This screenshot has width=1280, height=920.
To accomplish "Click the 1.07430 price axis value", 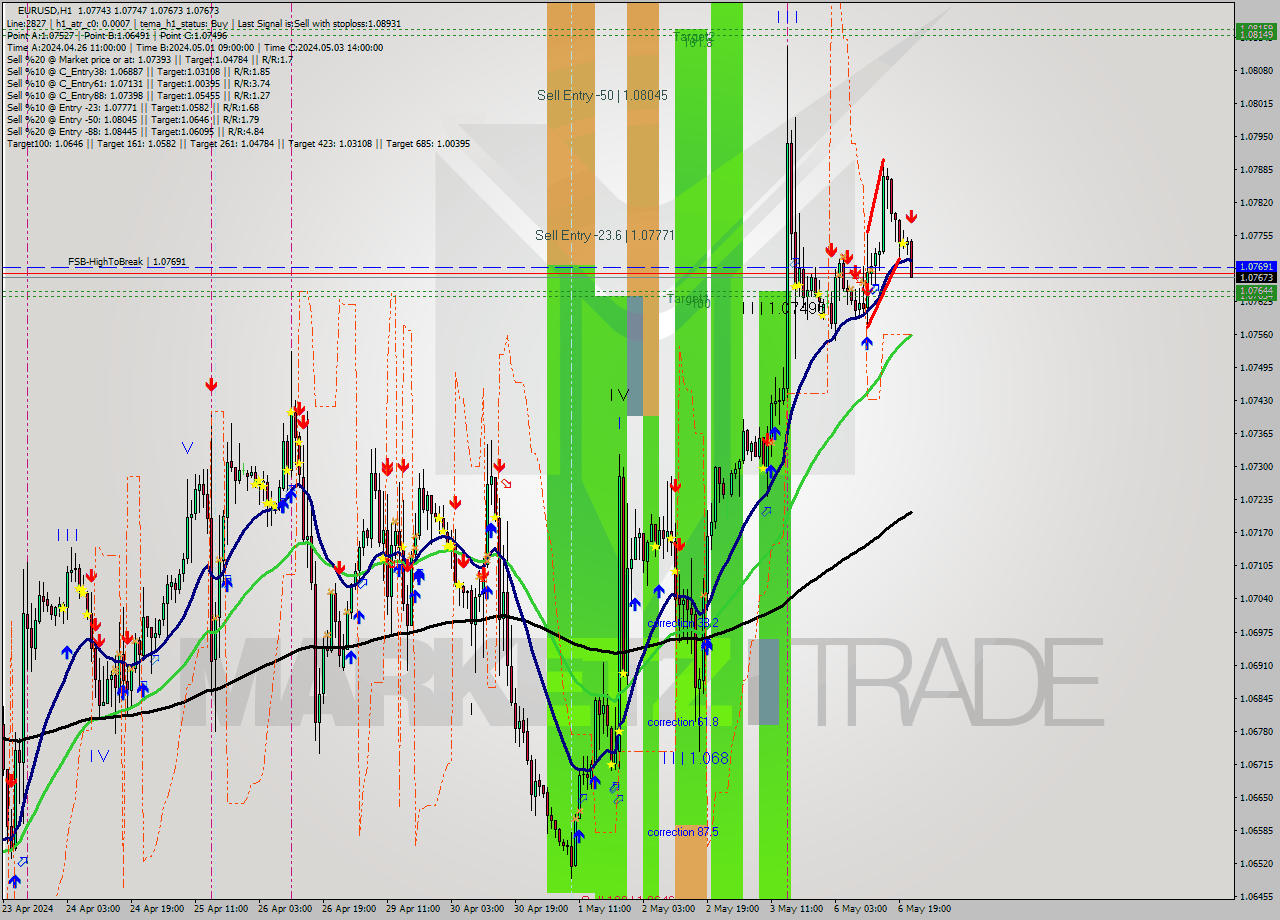I will (x=1256, y=401).
